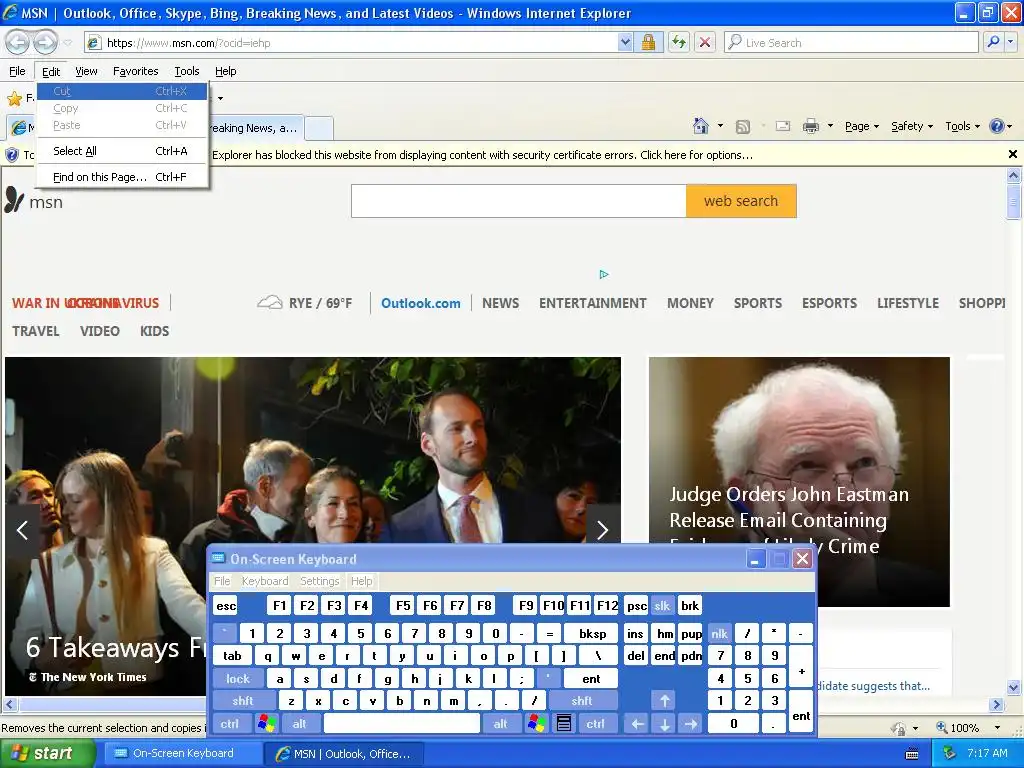Open the Favorites menu
Image resolution: width=1024 pixels, height=768 pixels.
point(135,71)
